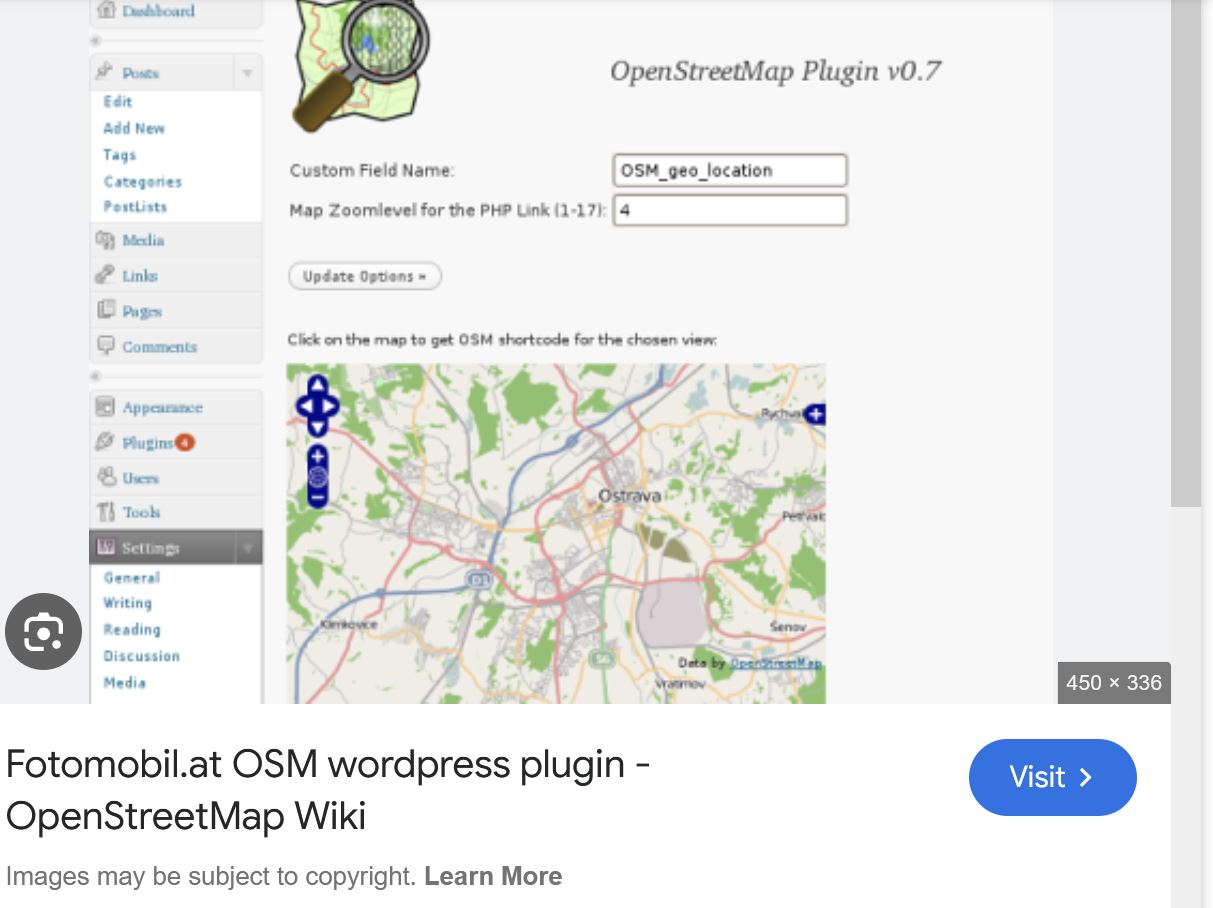Open the Learn More copyright link
This screenshot has width=1213, height=908.
click(x=493, y=876)
